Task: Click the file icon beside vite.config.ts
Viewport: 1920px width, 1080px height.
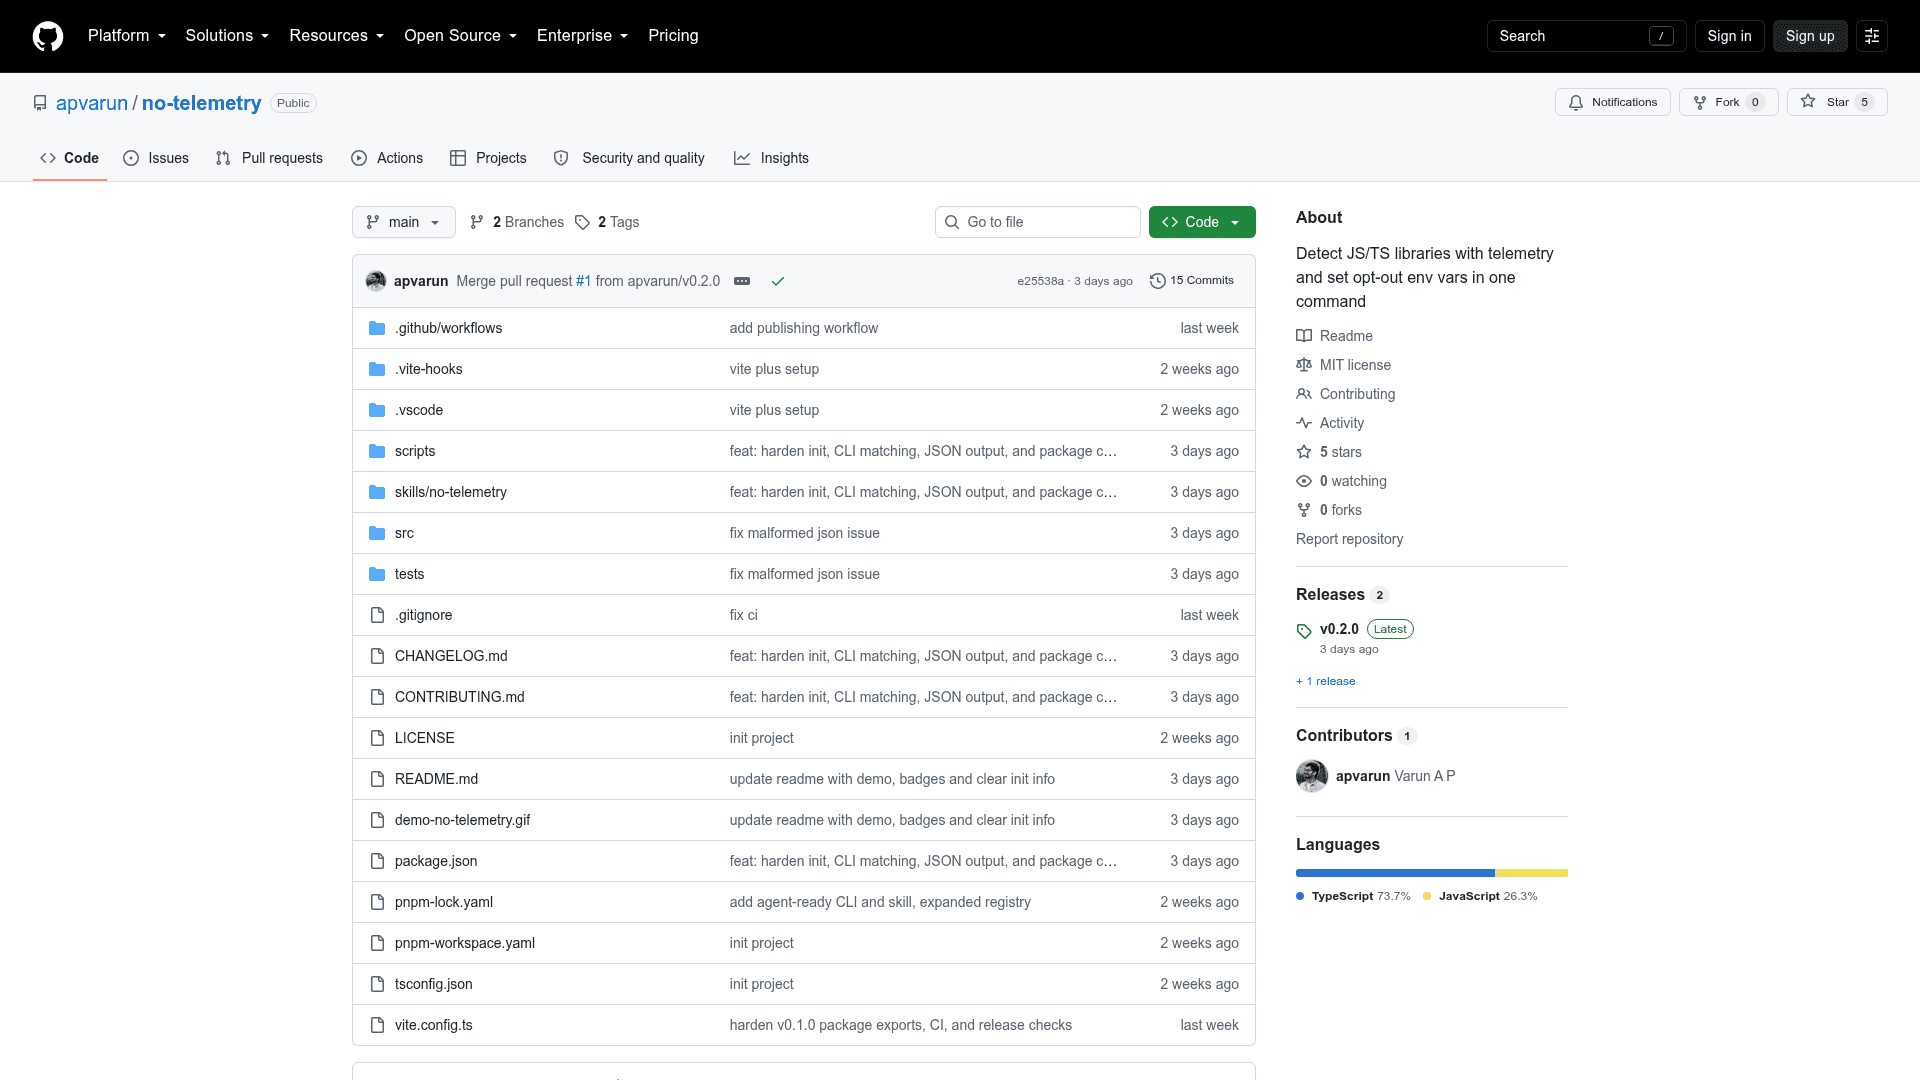Action: [377, 1025]
